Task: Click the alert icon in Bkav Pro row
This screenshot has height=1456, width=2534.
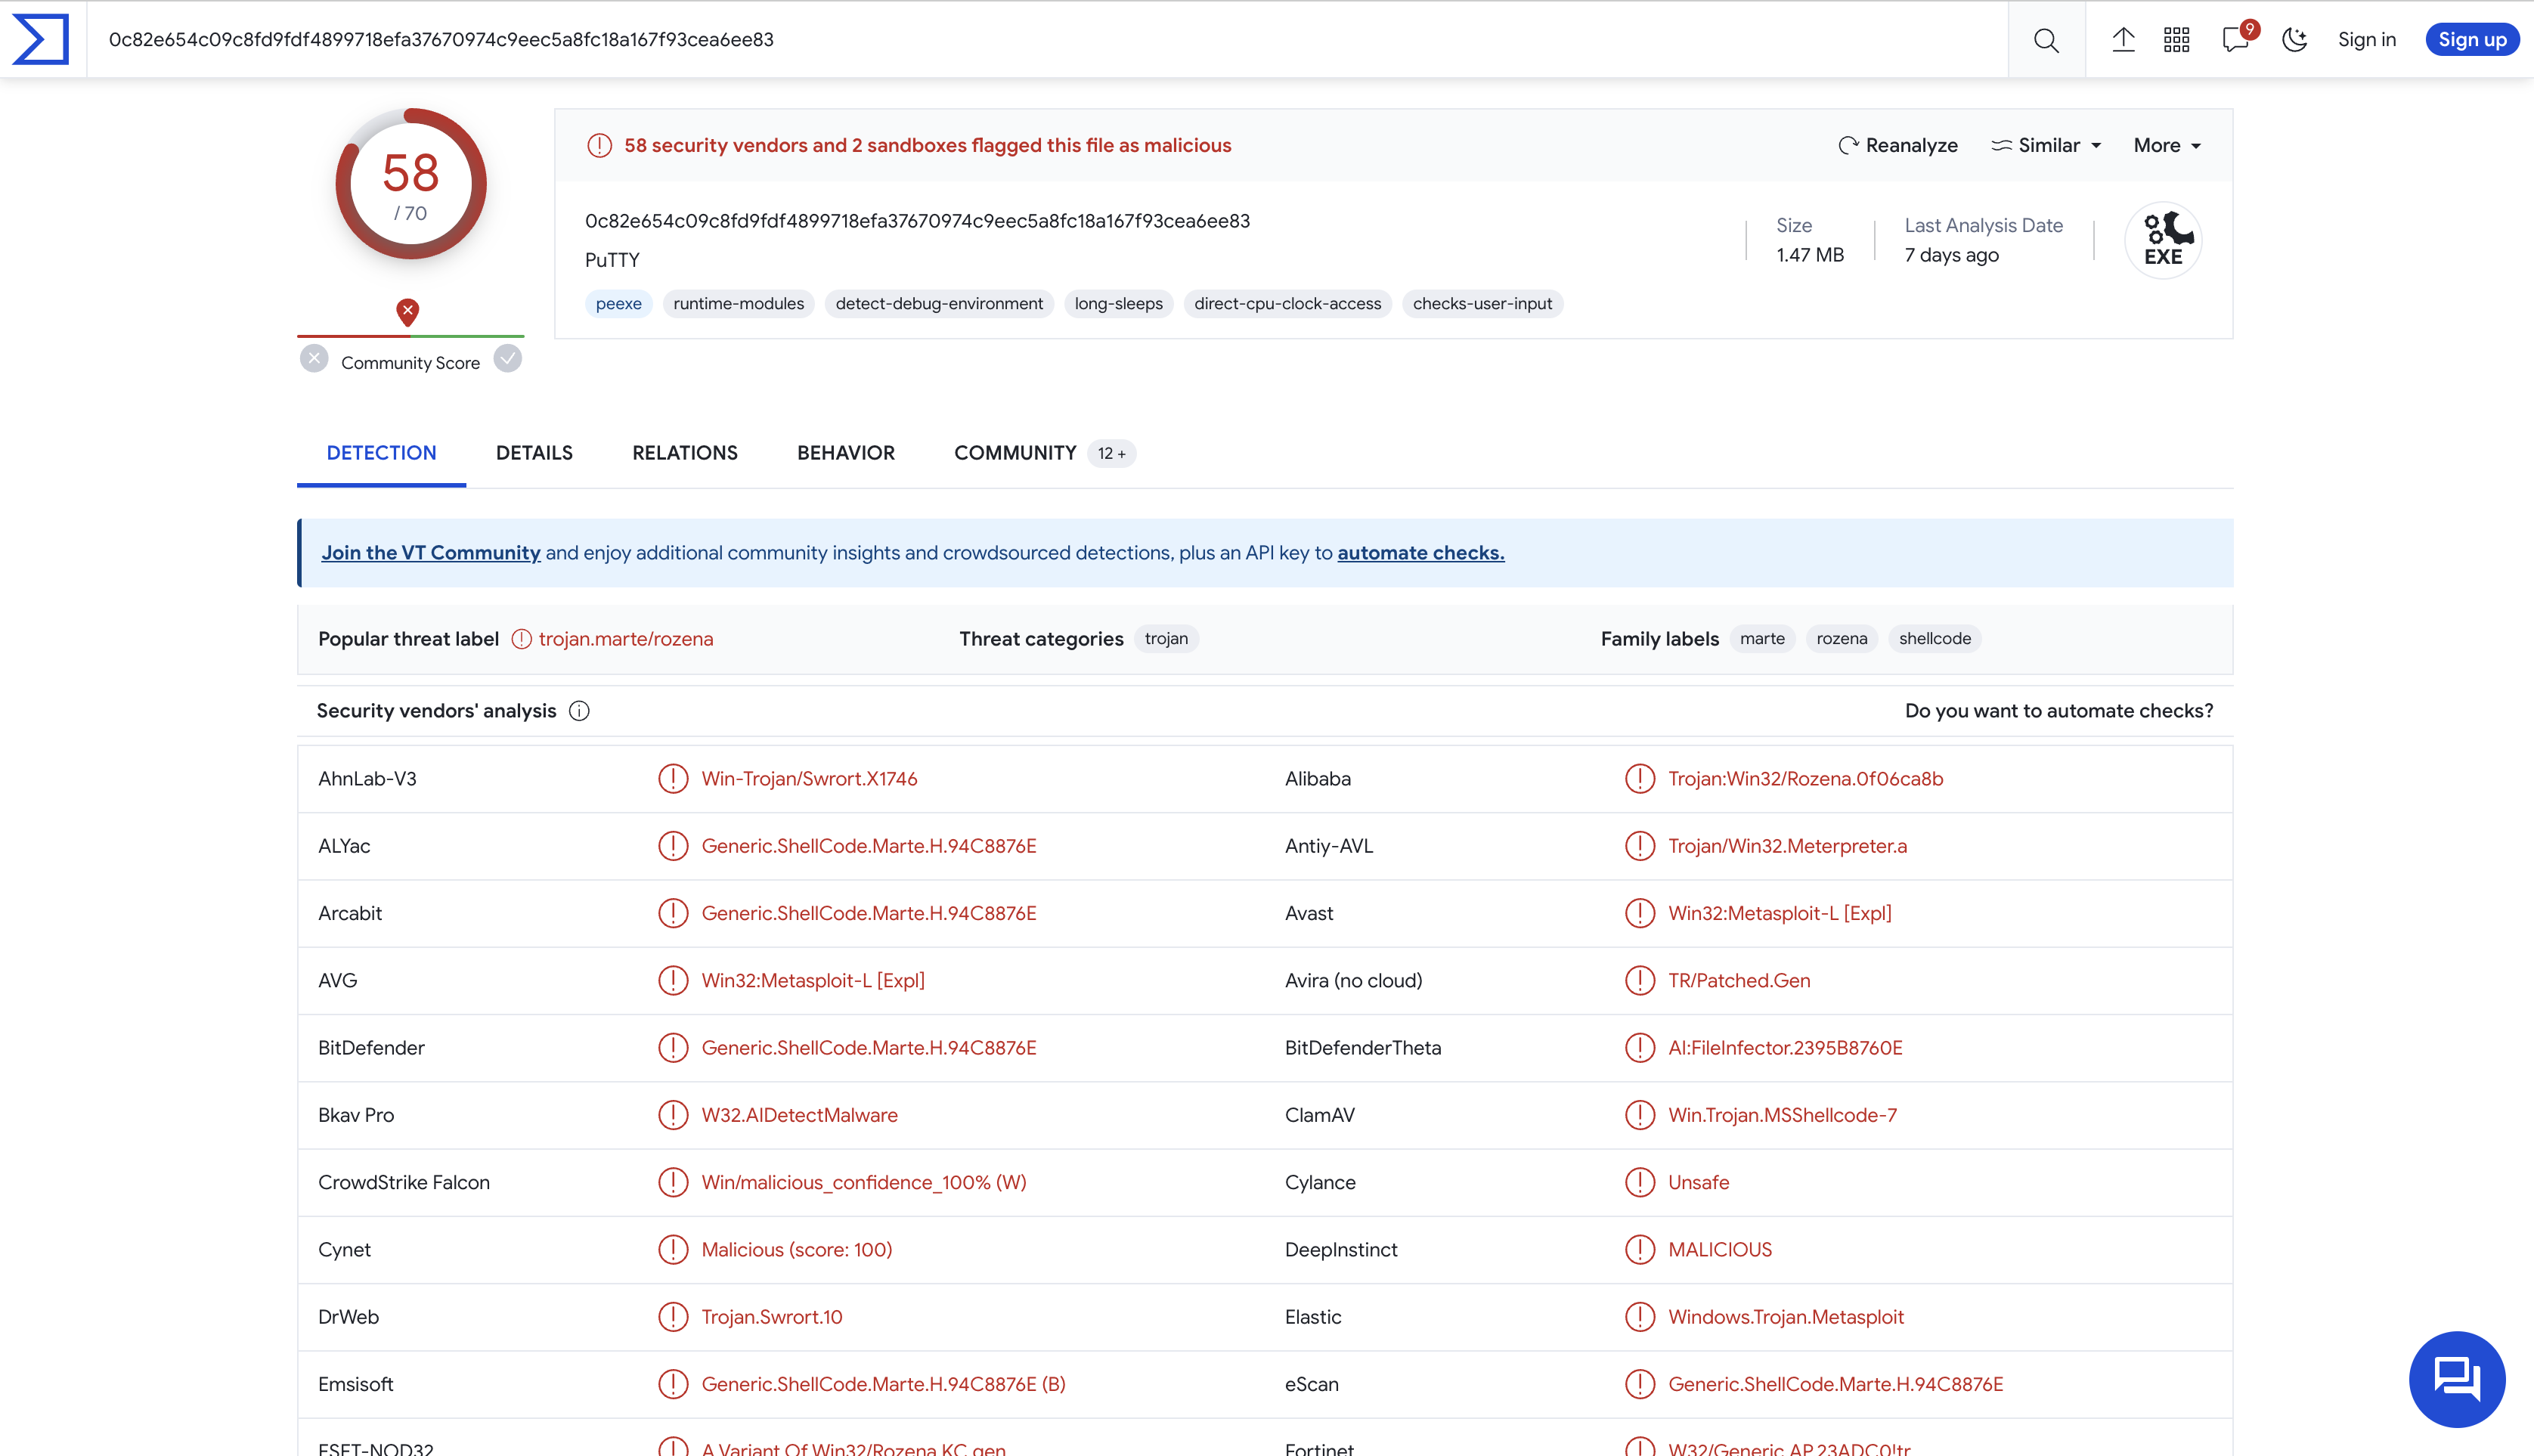Action: 673,1115
